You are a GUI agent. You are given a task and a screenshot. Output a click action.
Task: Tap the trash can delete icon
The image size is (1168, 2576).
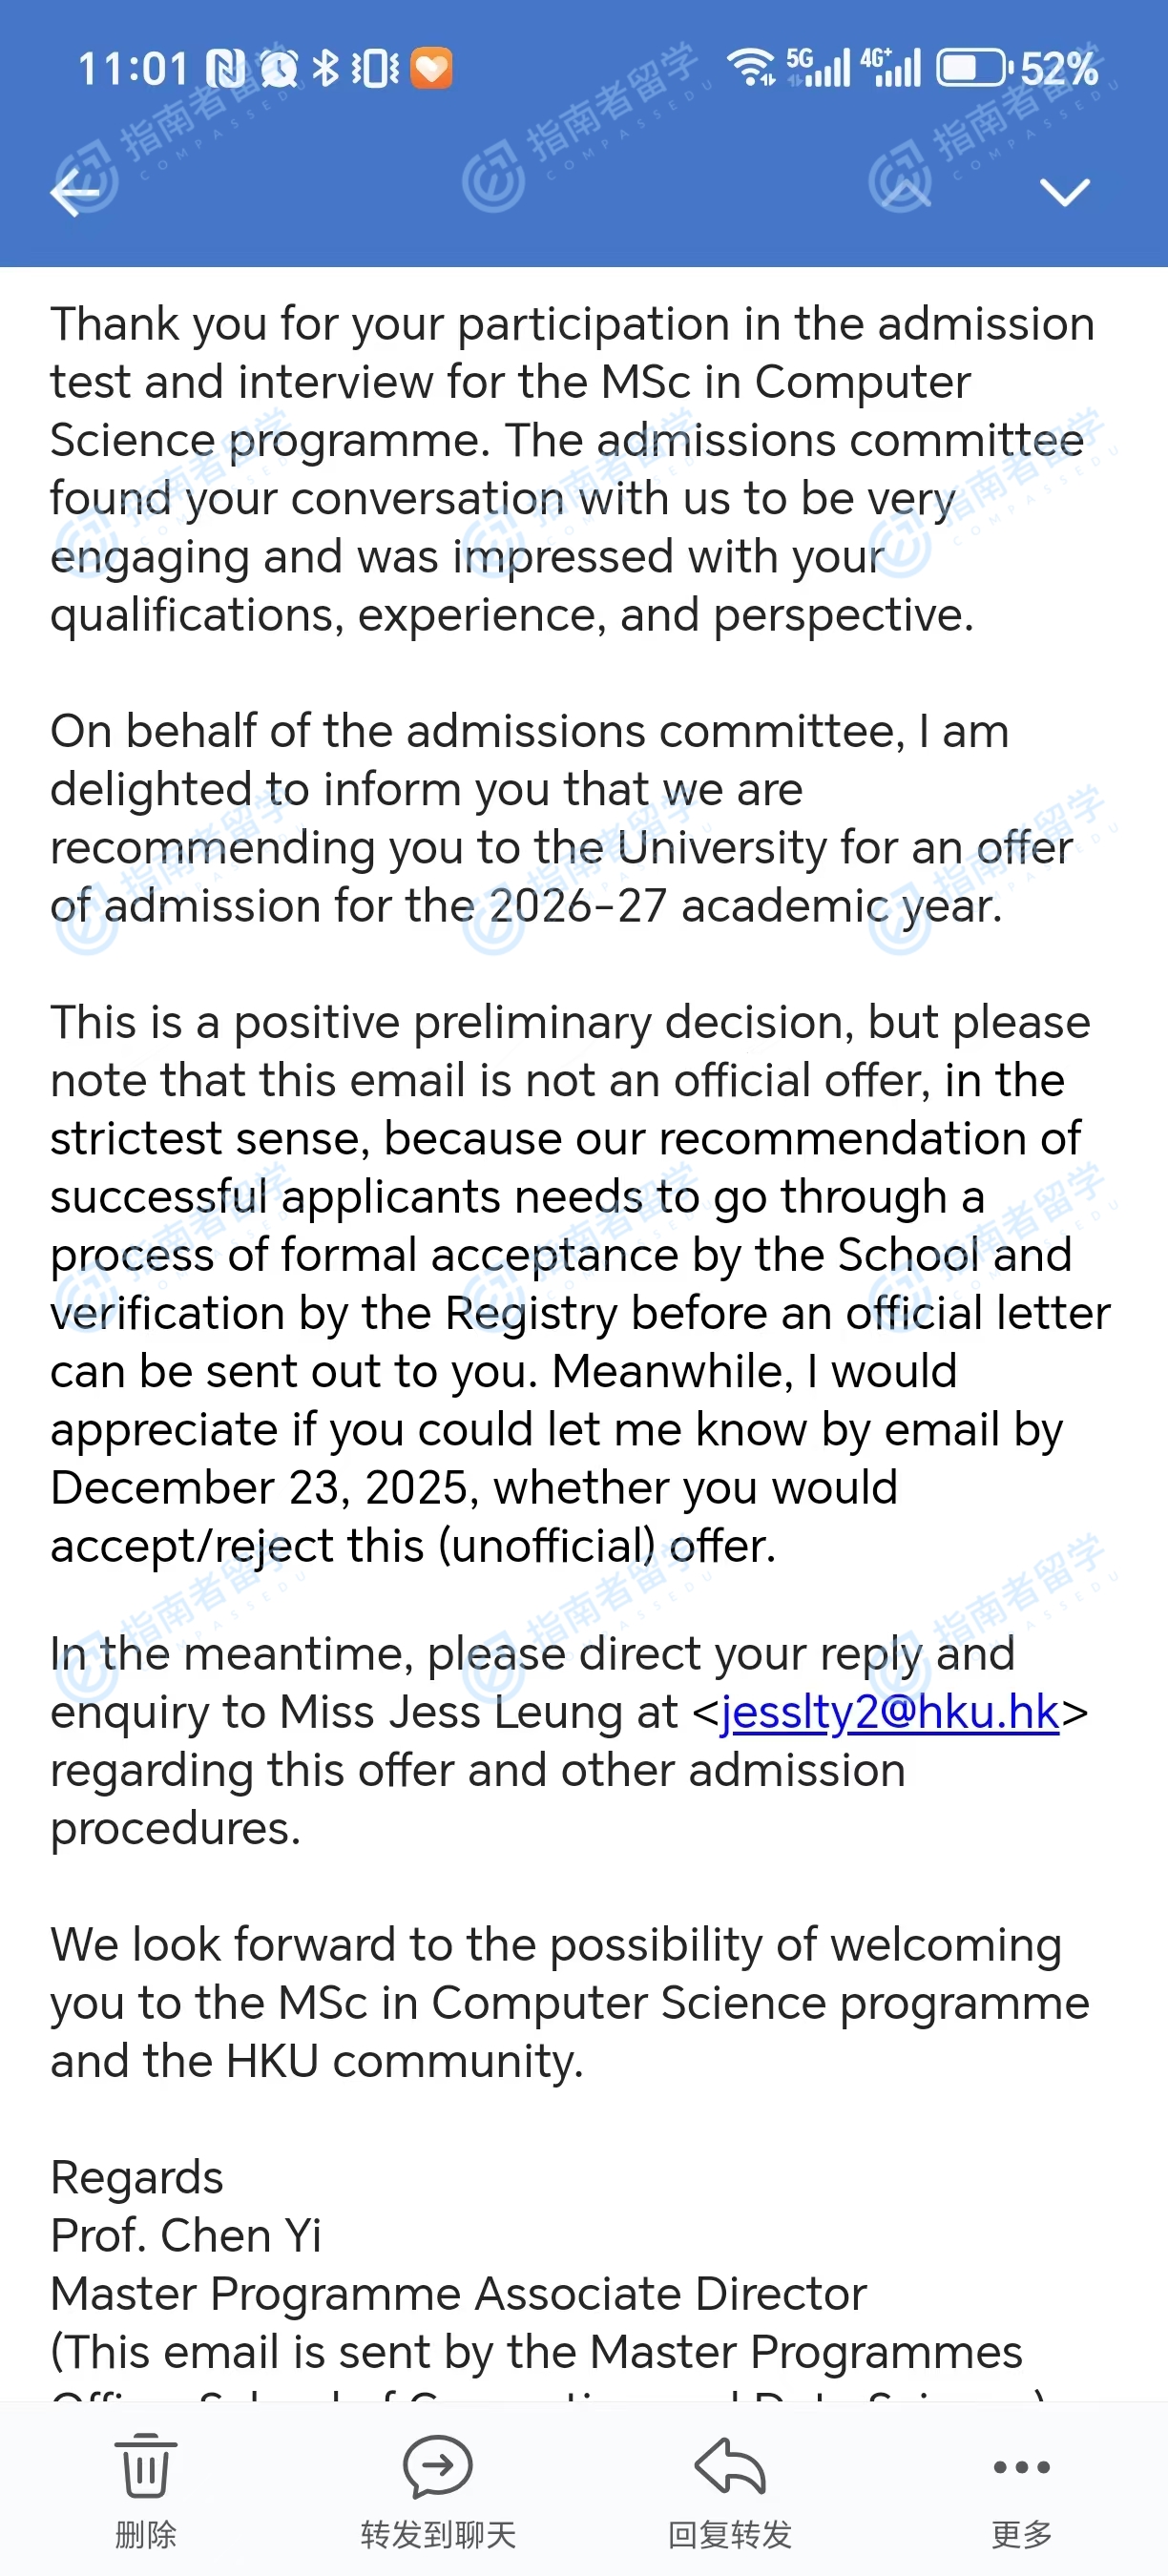[x=146, y=2466]
